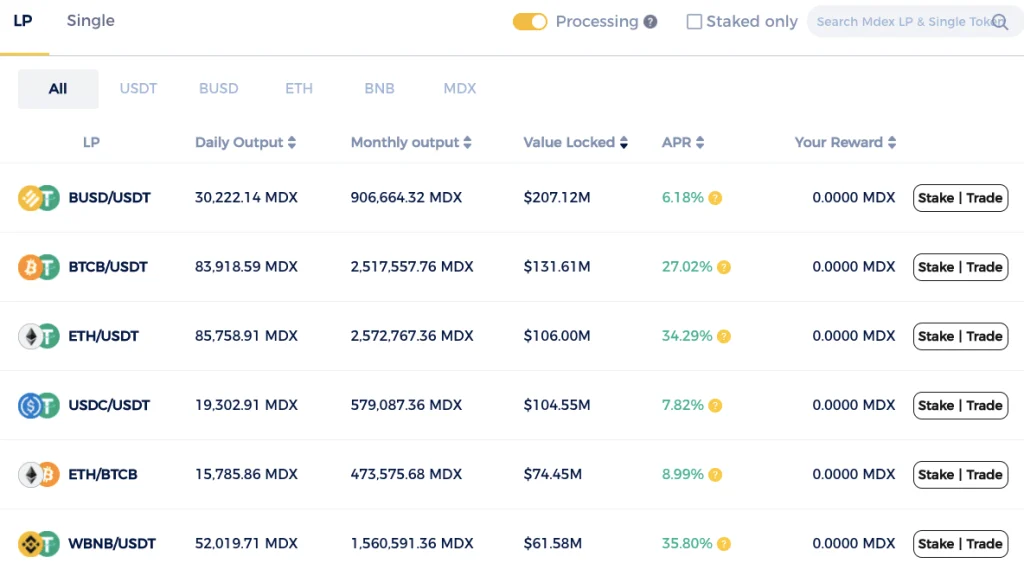Image resolution: width=1024 pixels, height=576 pixels.
Task: Select the BUSD filter tab
Action: pos(219,89)
